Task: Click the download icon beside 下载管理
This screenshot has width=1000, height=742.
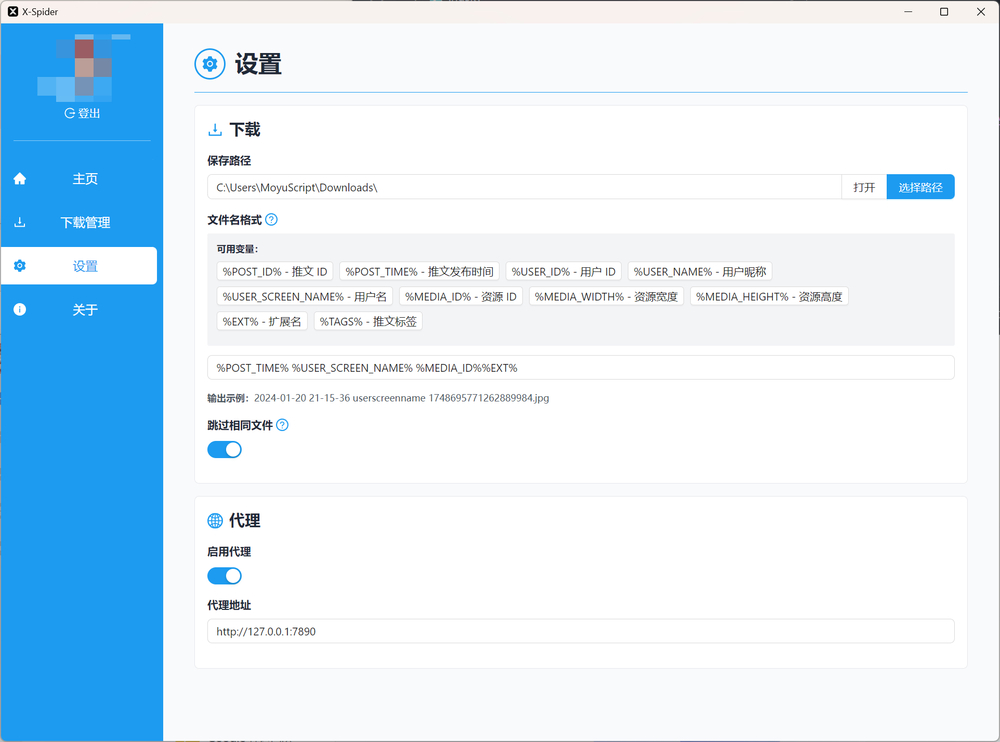Action: click(x=20, y=222)
